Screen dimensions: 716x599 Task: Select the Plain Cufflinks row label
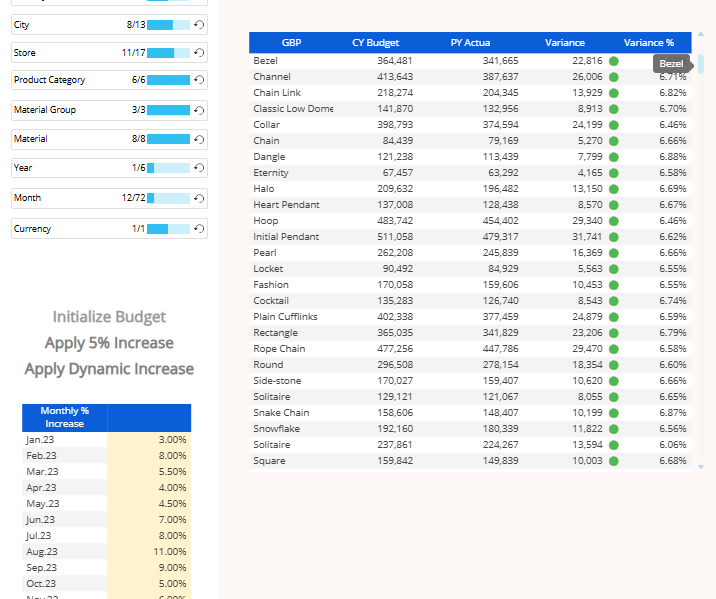285,317
